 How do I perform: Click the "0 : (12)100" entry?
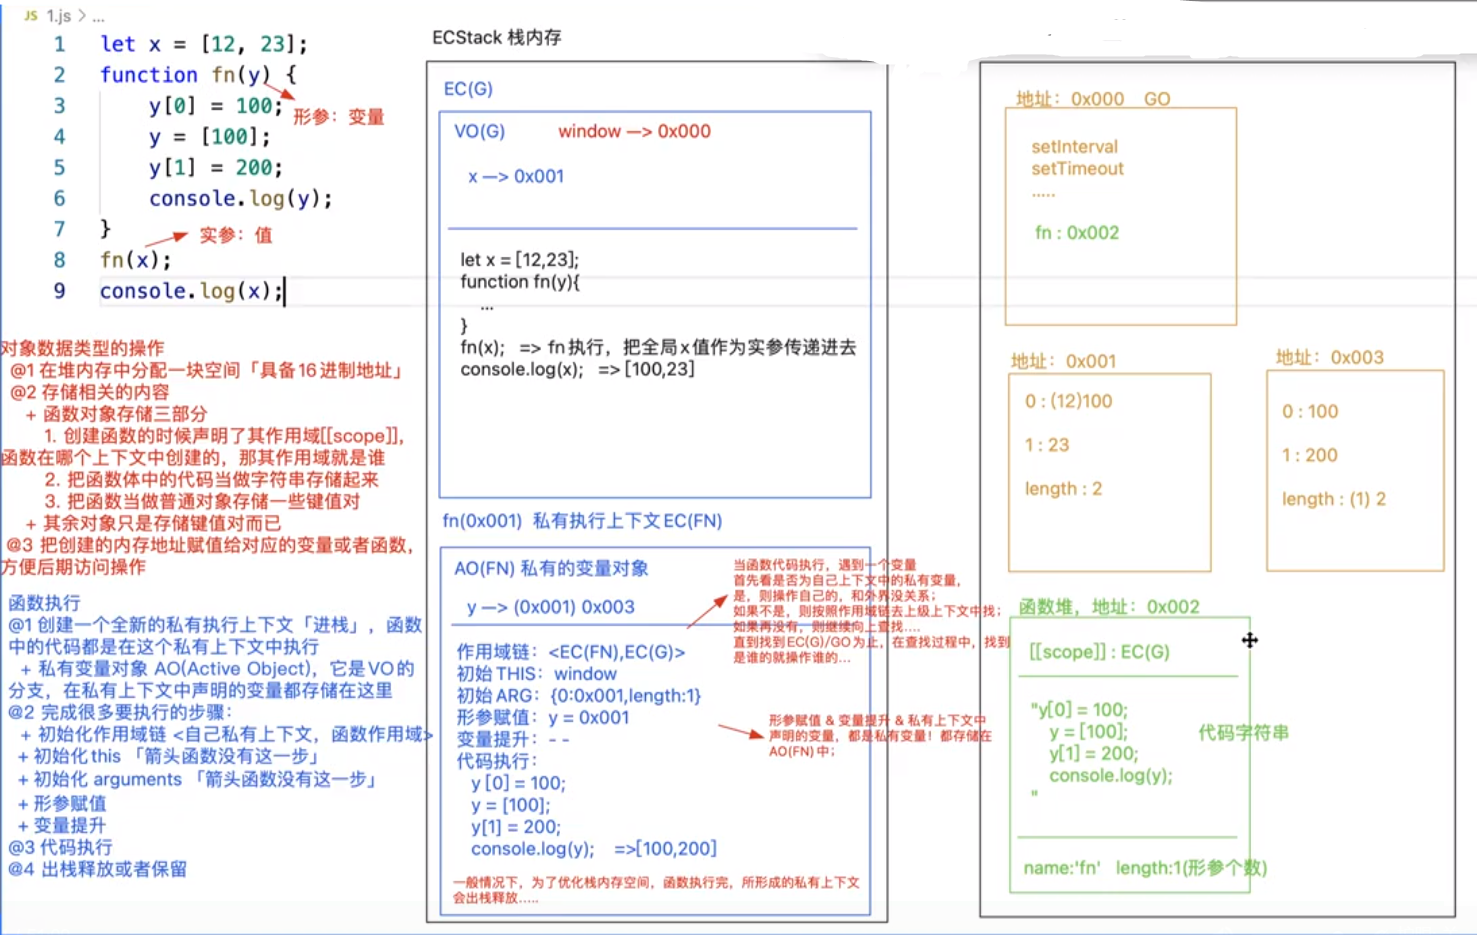[x=1068, y=401]
